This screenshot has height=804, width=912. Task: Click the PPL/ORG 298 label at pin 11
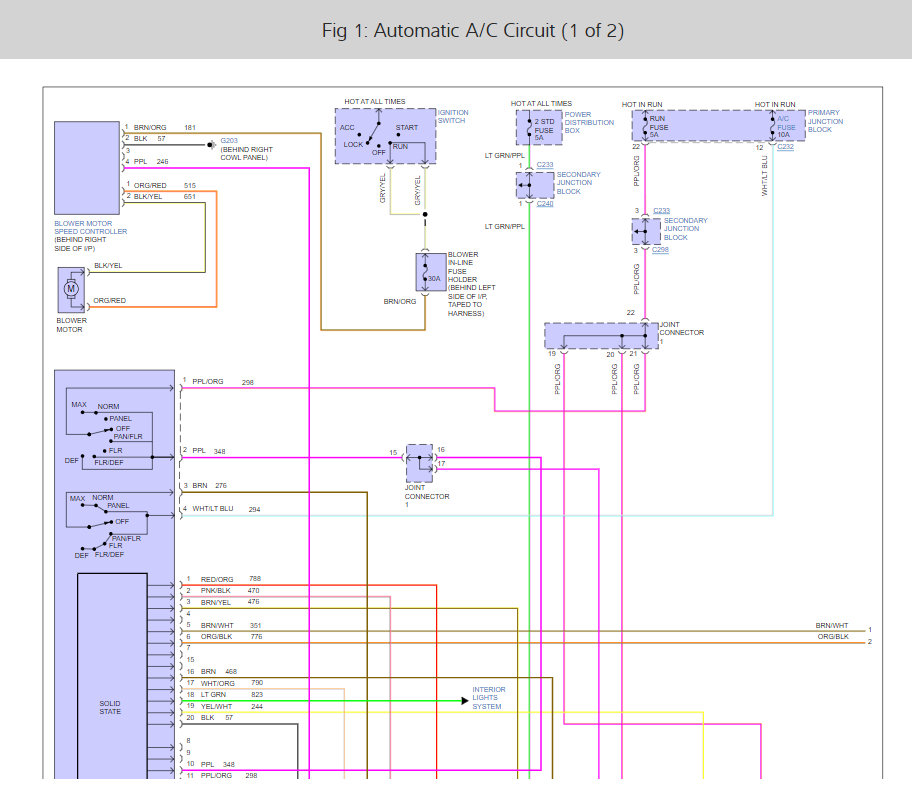[x=229, y=775]
